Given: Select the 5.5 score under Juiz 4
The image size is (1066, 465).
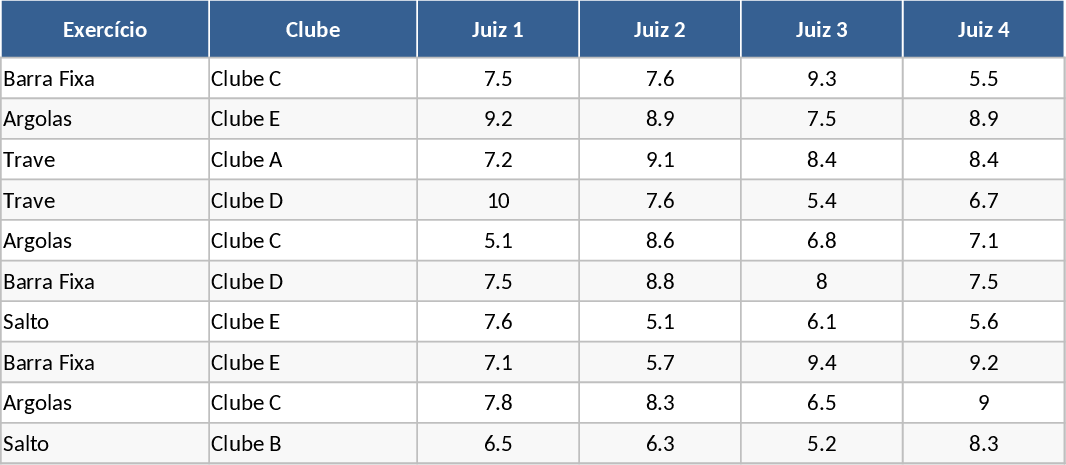Looking at the screenshot, I should pyautogui.click(x=984, y=79).
